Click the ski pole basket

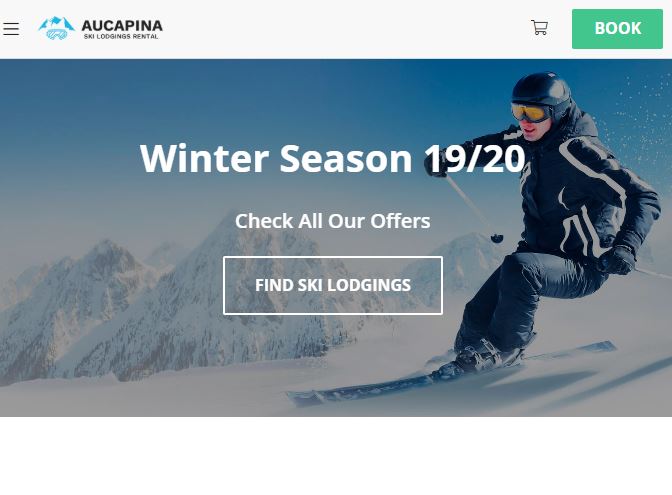pyautogui.click(x=497, y=238)
